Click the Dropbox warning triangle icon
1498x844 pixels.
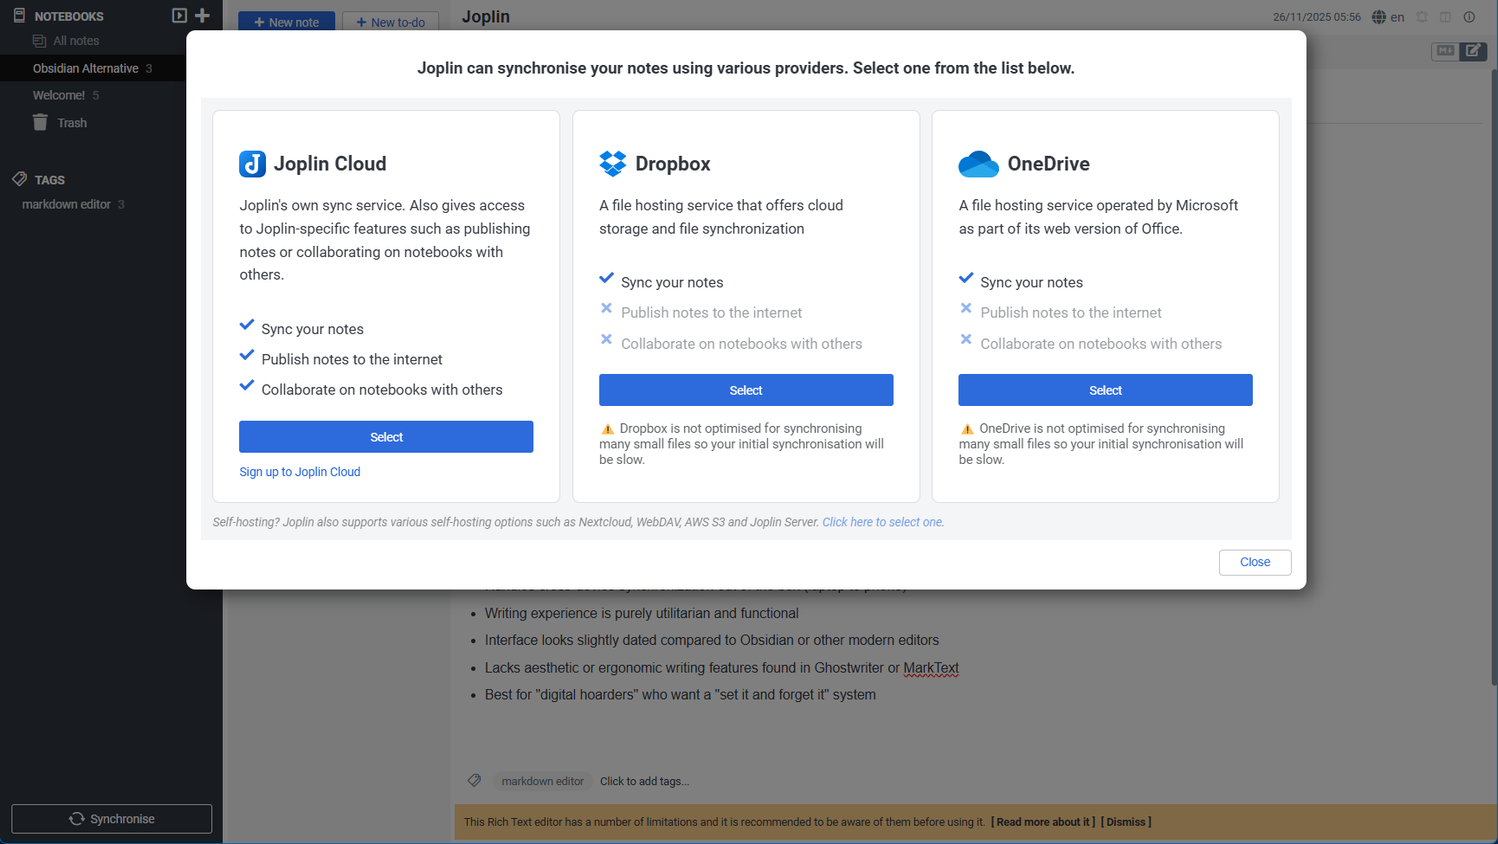(607, 429)
